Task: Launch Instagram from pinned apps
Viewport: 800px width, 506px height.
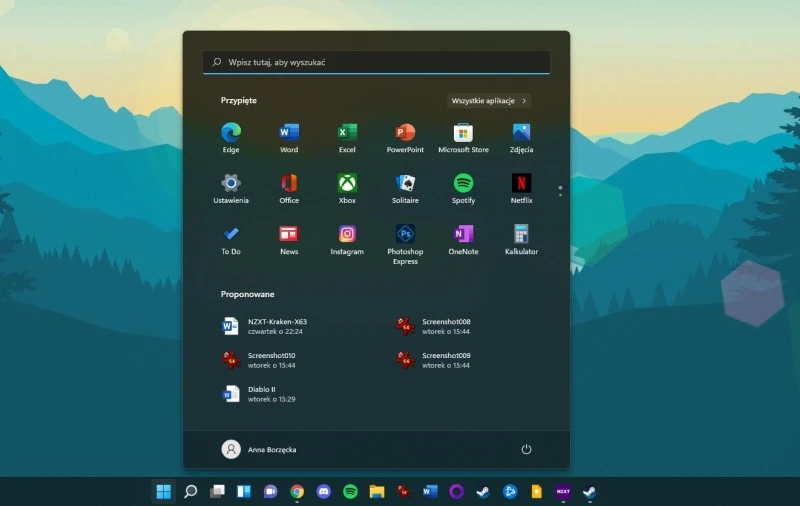Action: point(347,239)
